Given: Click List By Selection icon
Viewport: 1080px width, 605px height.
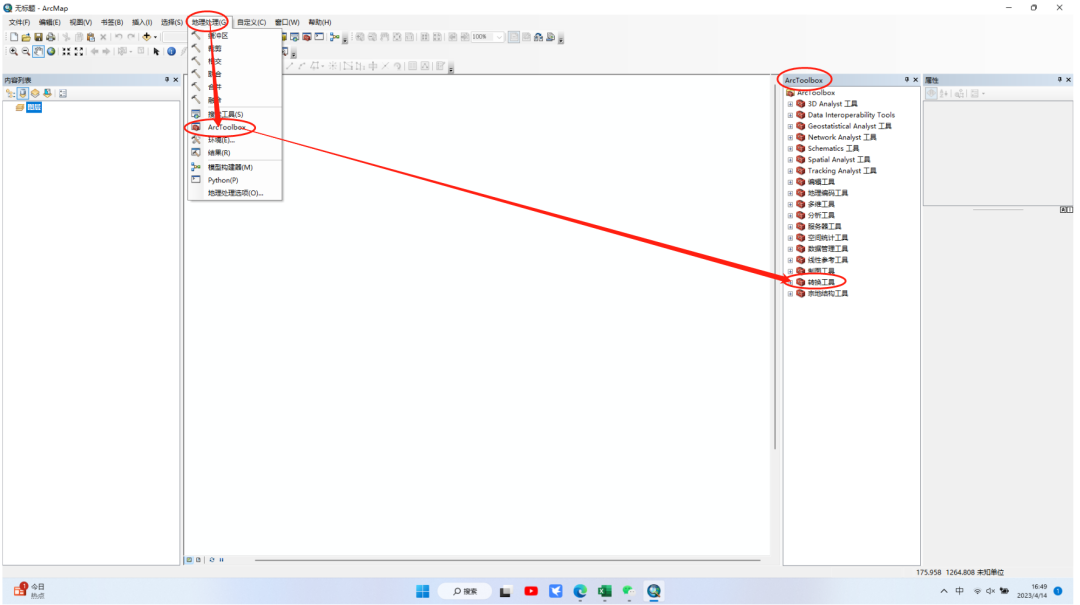Looking at the screenshot, I should [48, 93].
